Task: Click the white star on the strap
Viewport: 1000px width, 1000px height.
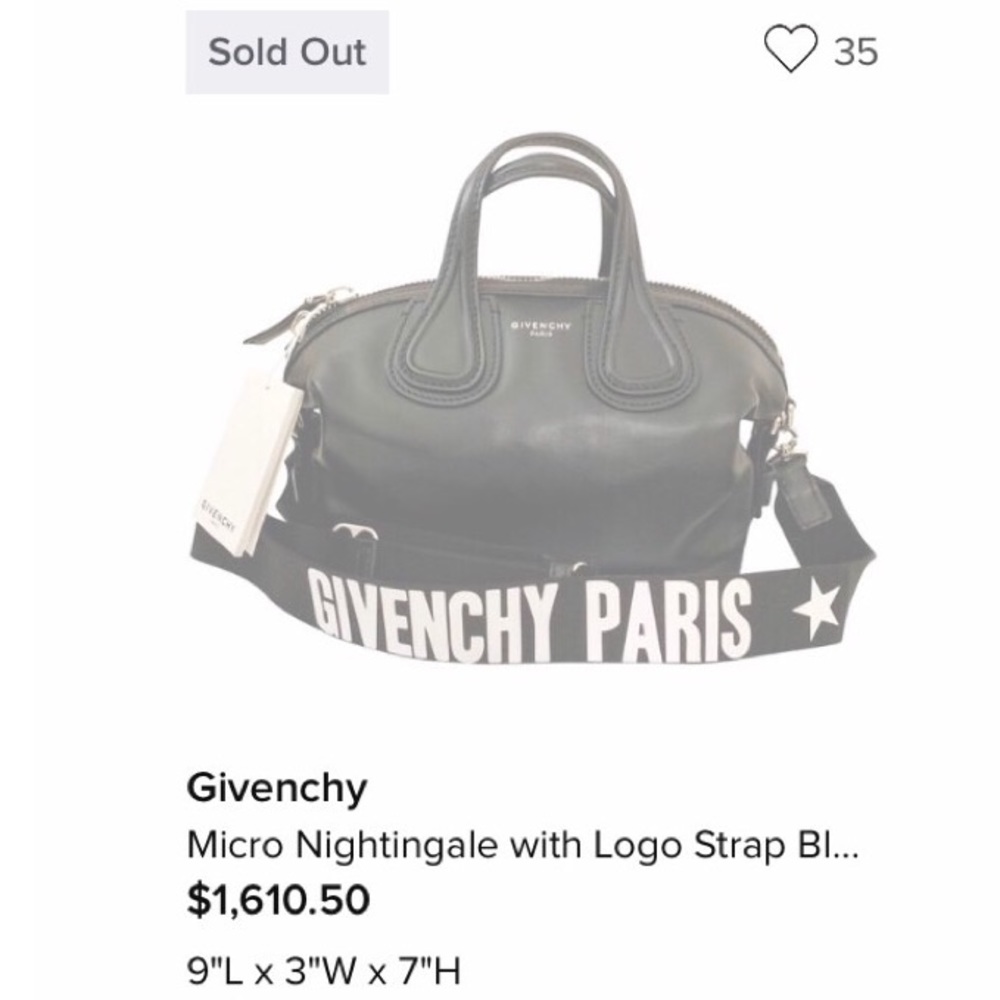Action: tap(816, 607)
